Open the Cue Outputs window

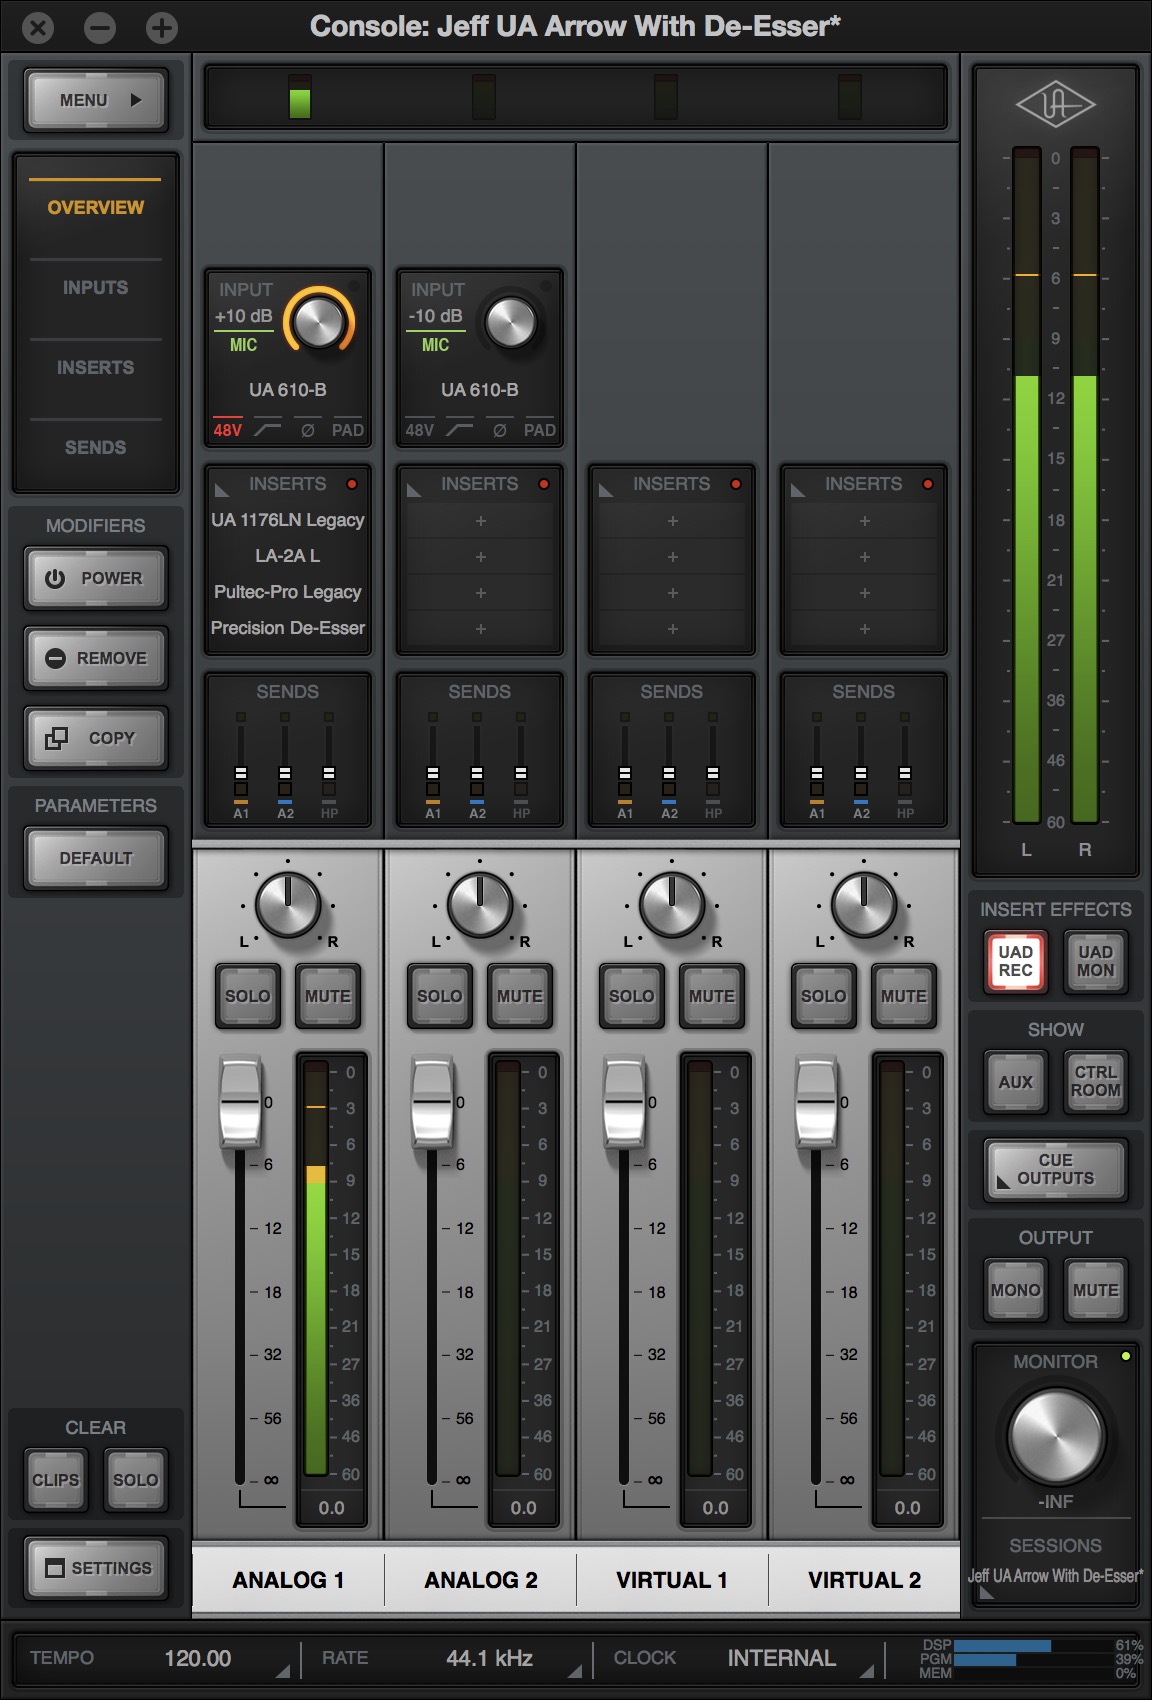(1055, 1169)
